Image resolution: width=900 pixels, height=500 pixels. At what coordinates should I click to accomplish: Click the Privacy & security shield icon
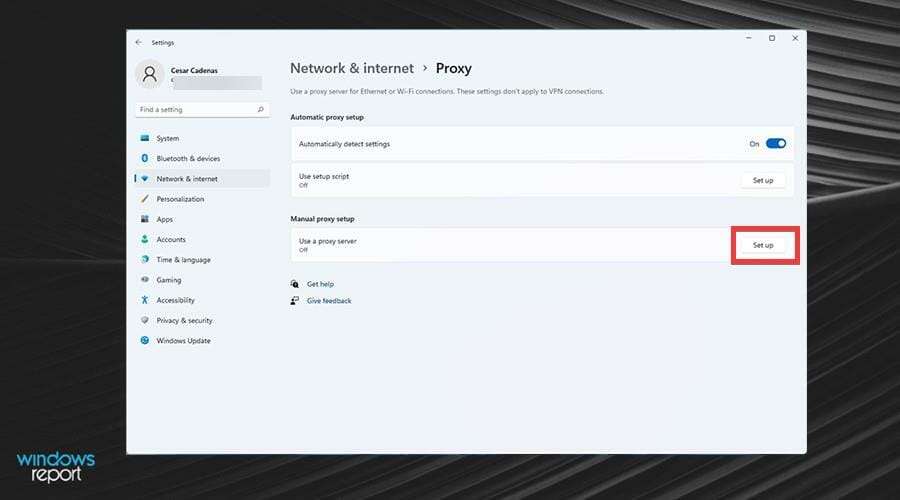click(x=145, y=320)
